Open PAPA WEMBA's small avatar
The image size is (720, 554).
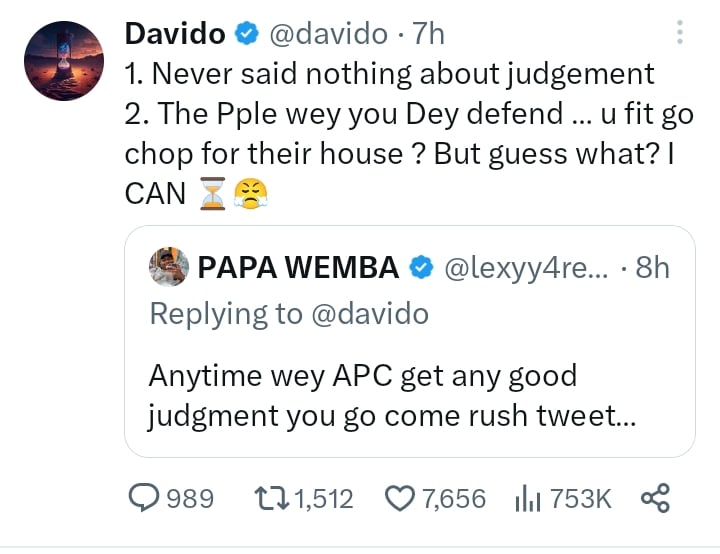[x=168, y=267]
